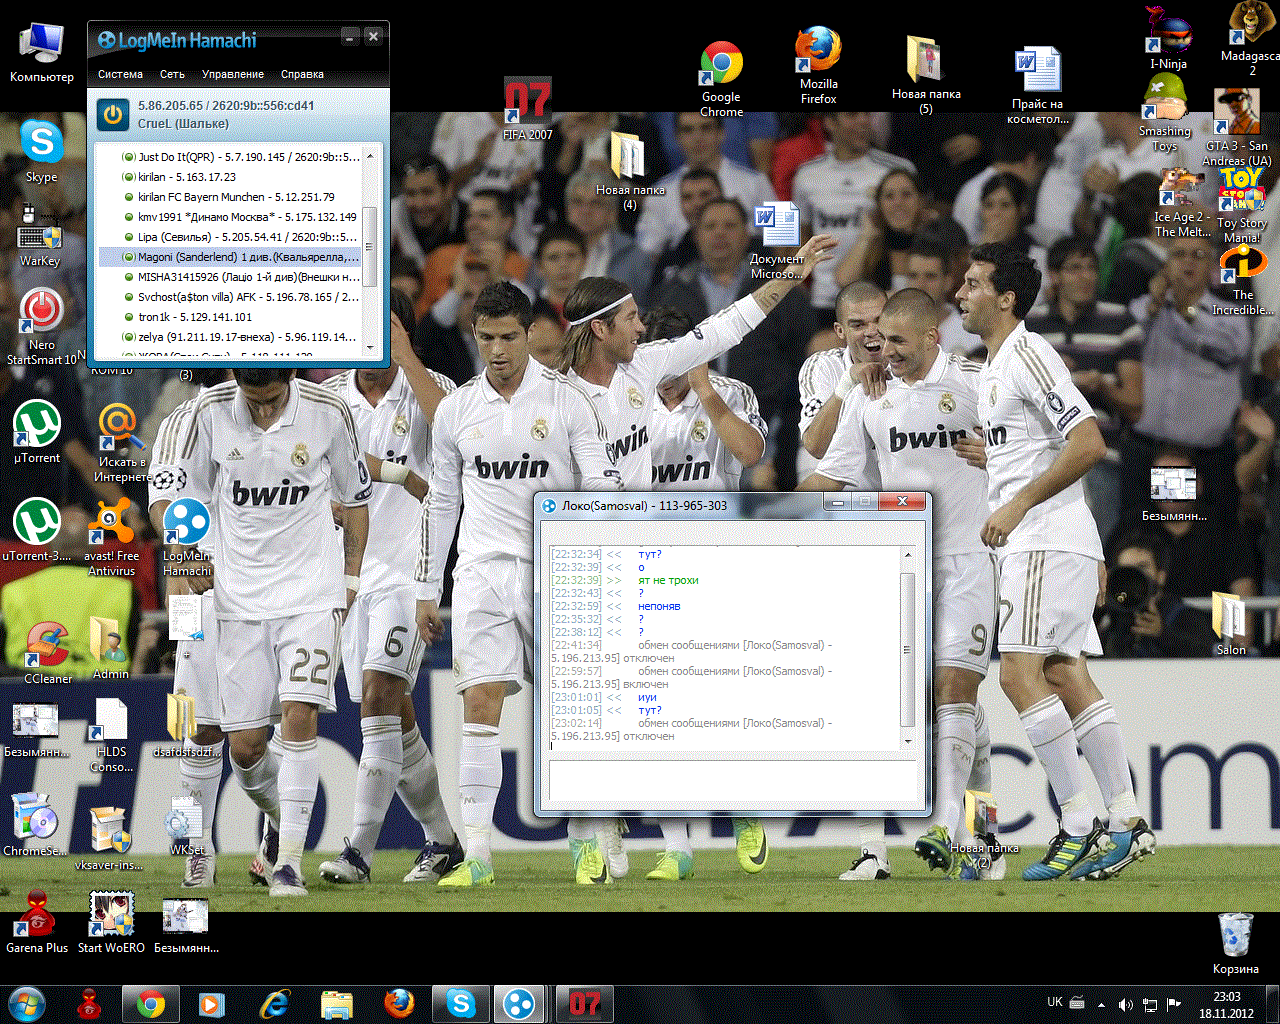Open the UK input language selector
Image resolution: width=1280 pixels, height=1024 pixels.
click(x=1055, y=1002)
